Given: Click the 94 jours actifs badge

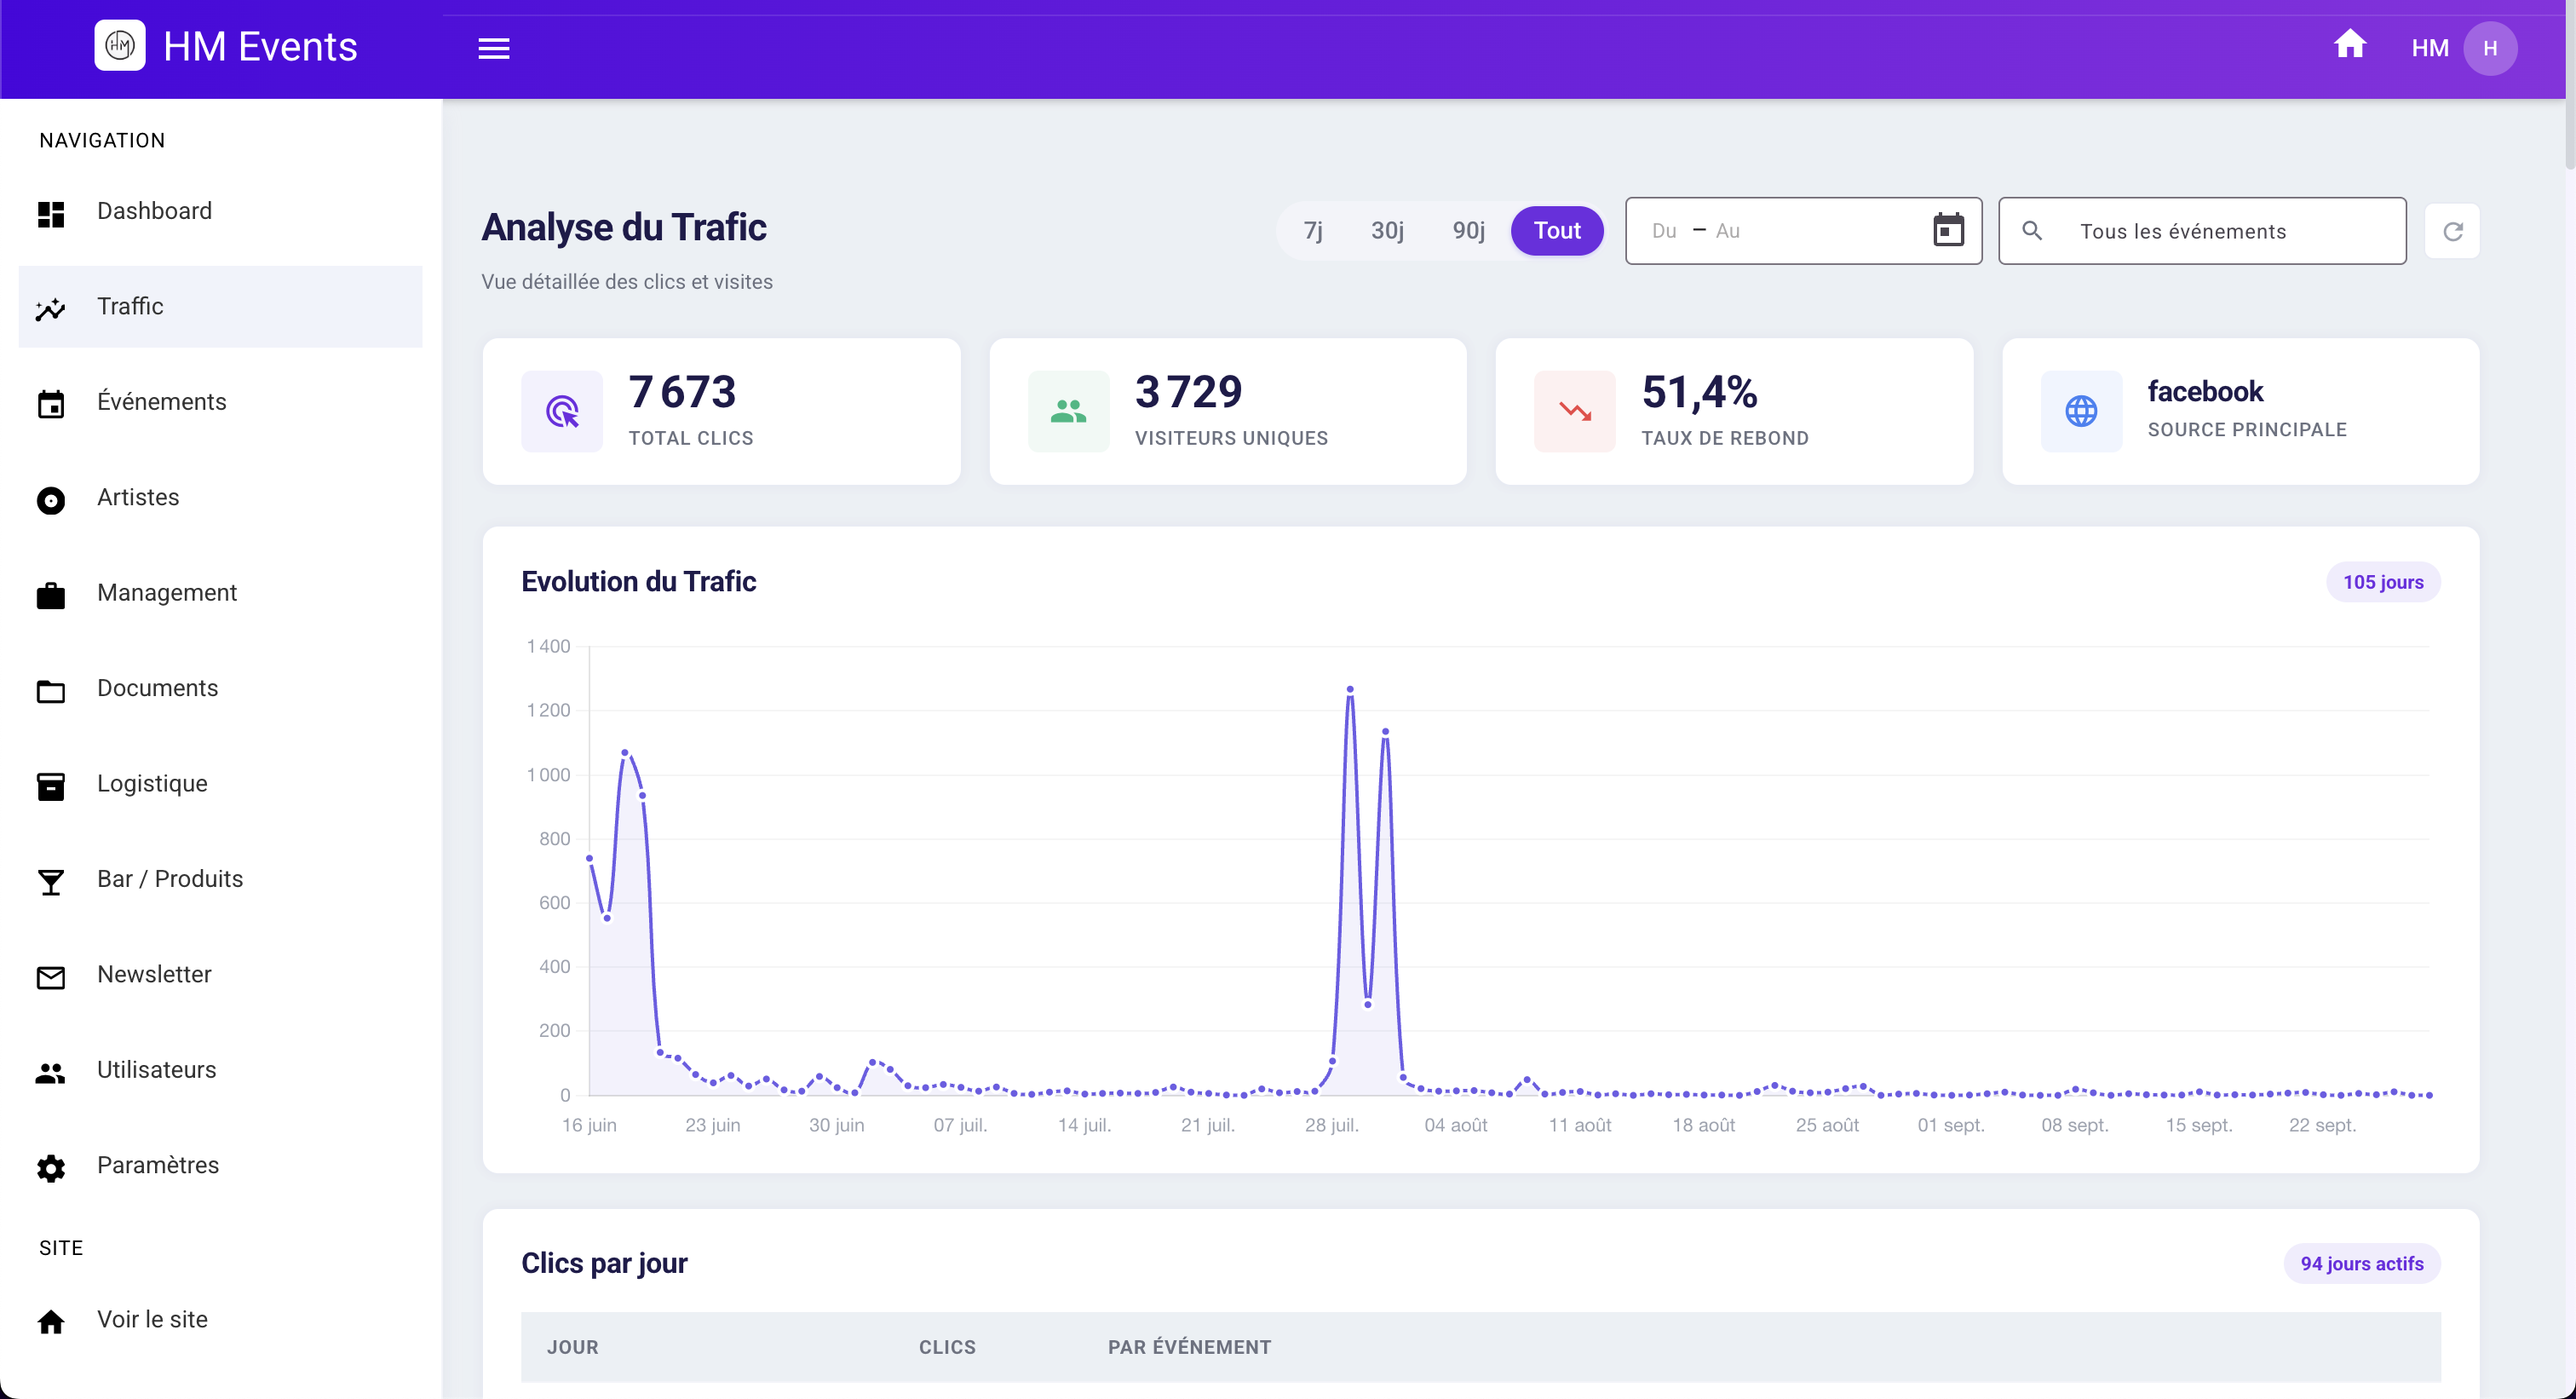Looking at the screenshot, I should pyautogui.click(x=2361, y=1264).
